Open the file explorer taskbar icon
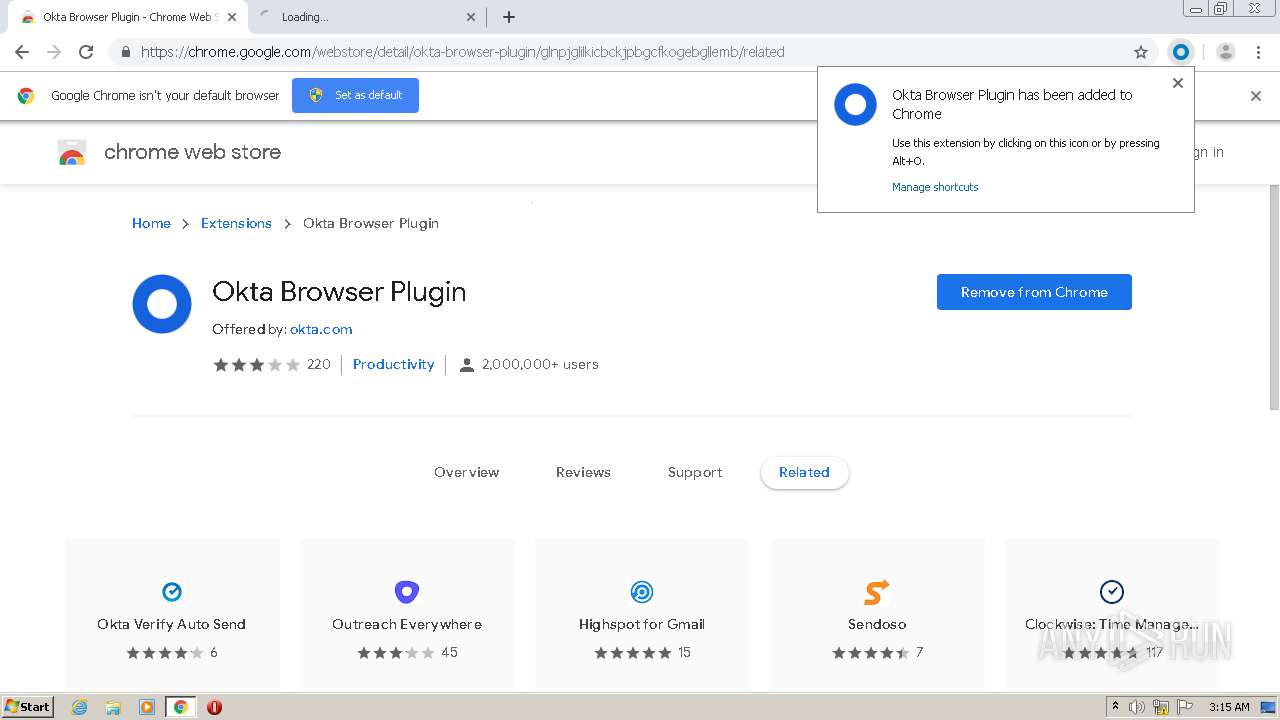 pos(113,707)
